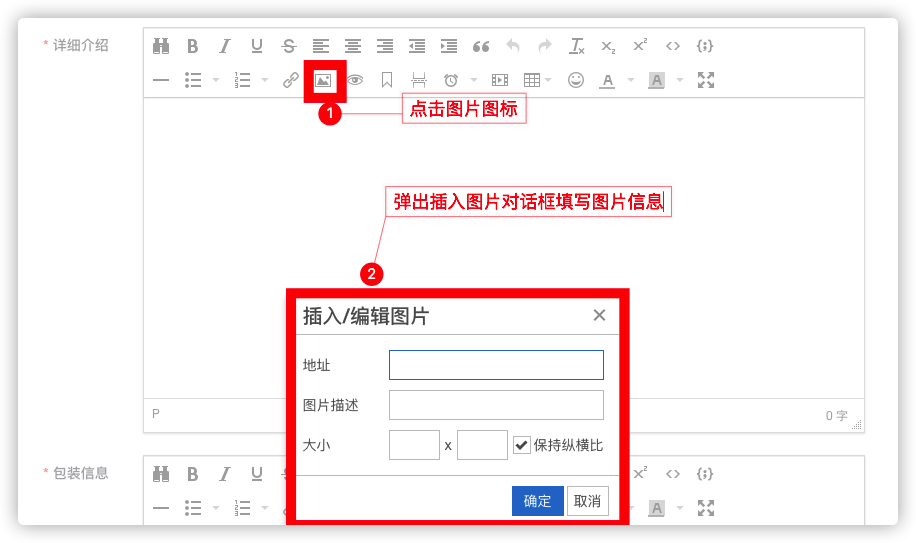This screenshot has height=543, width=916.
Task: Toggle fullscreen mode in 详细介绍 editor
Action: [x=706, y=80]
